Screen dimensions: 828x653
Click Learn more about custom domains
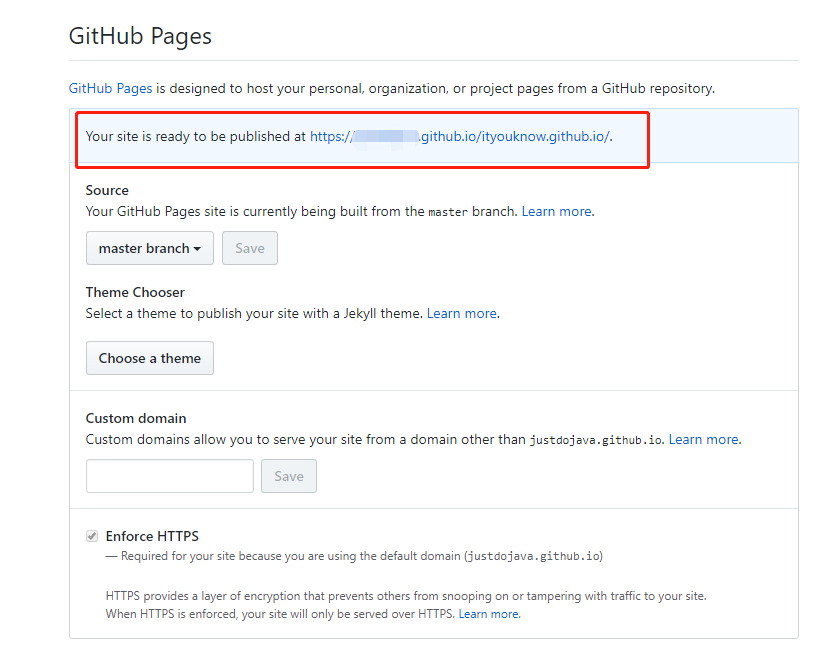click(x=704, y=439)
